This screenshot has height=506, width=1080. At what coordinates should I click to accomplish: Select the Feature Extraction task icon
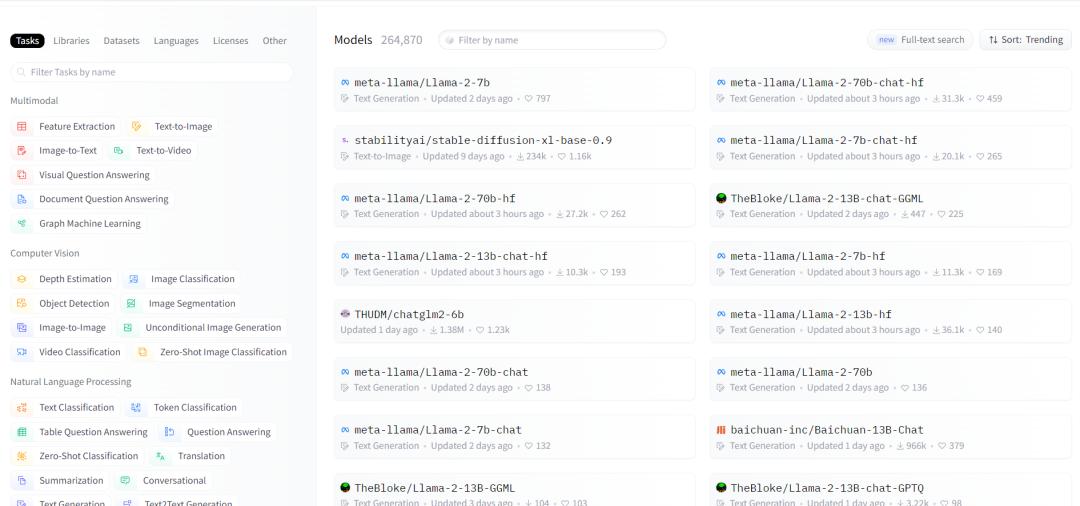(x=22, y=127)
